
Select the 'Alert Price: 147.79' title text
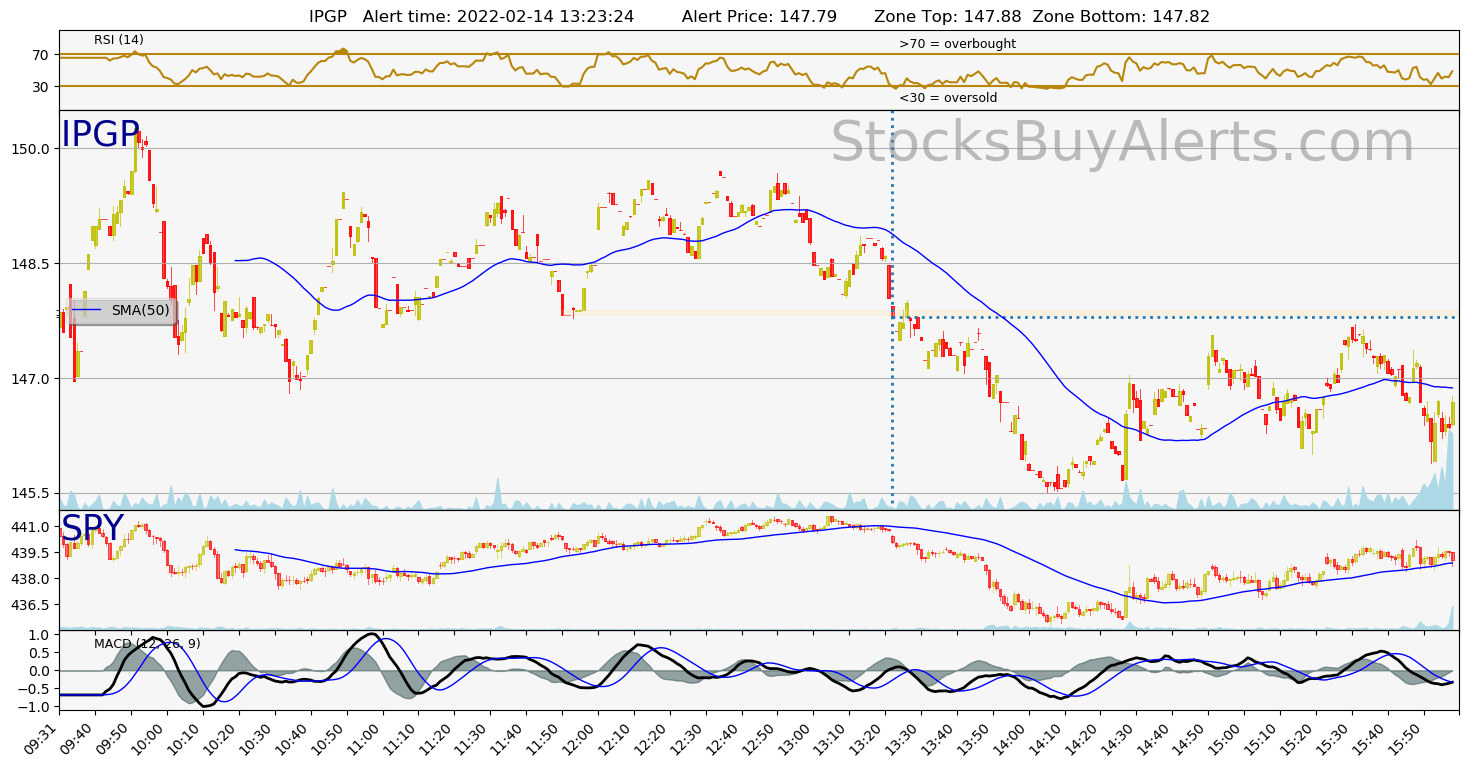click(759, 16)
